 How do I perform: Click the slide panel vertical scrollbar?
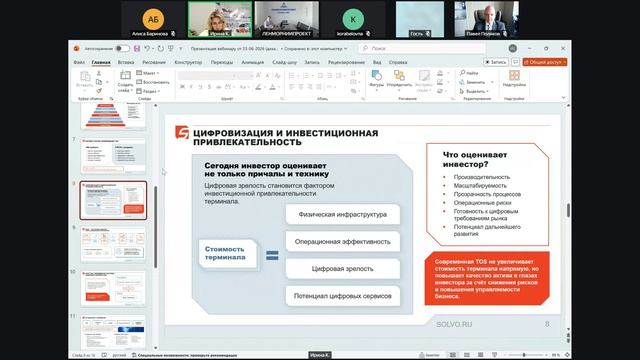(x=156, y=227)
